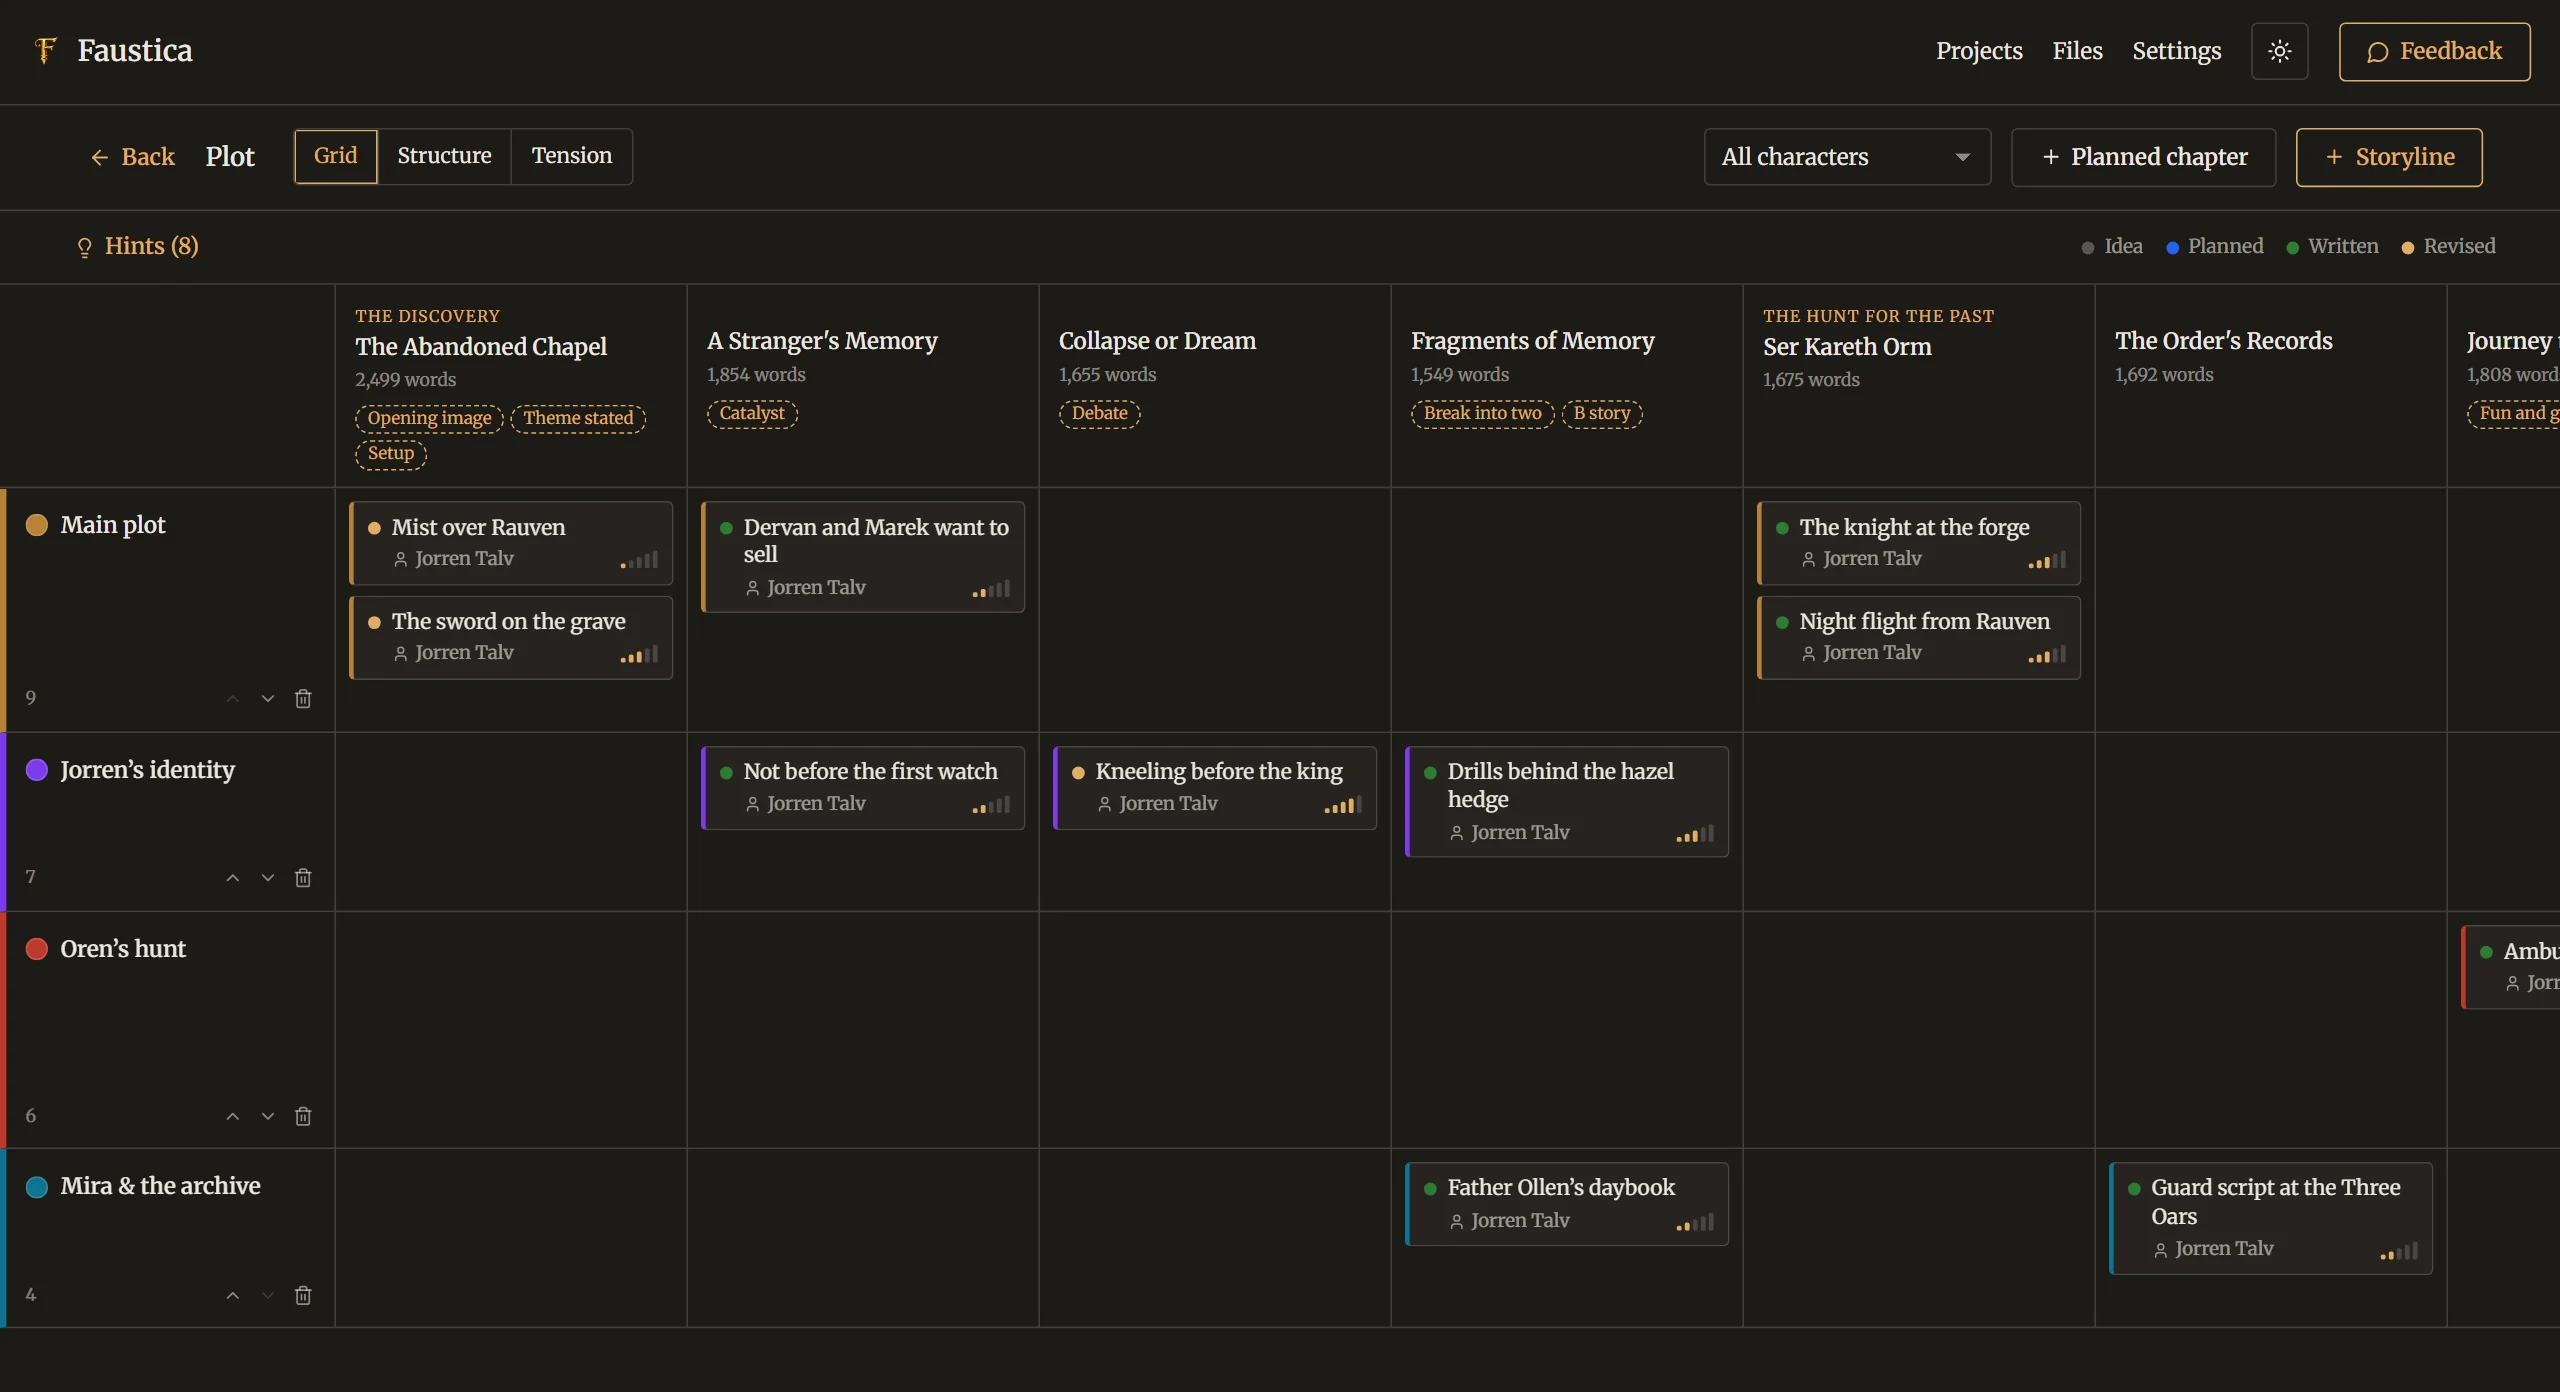Click trash icon for Oren's hunt row

(303, 1115)
